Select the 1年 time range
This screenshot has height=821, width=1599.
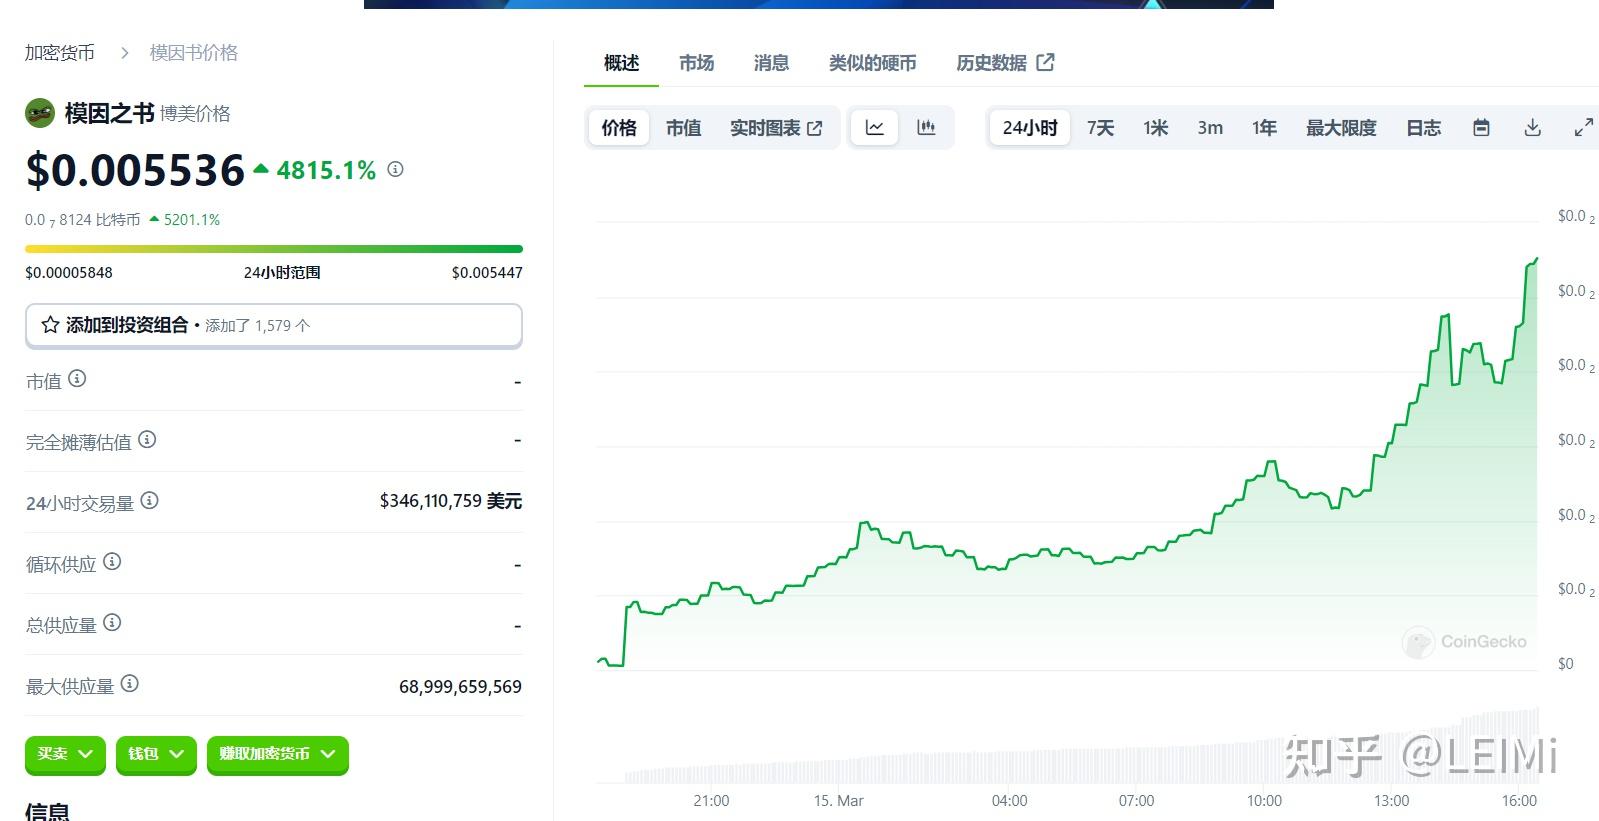point(1265,128)
